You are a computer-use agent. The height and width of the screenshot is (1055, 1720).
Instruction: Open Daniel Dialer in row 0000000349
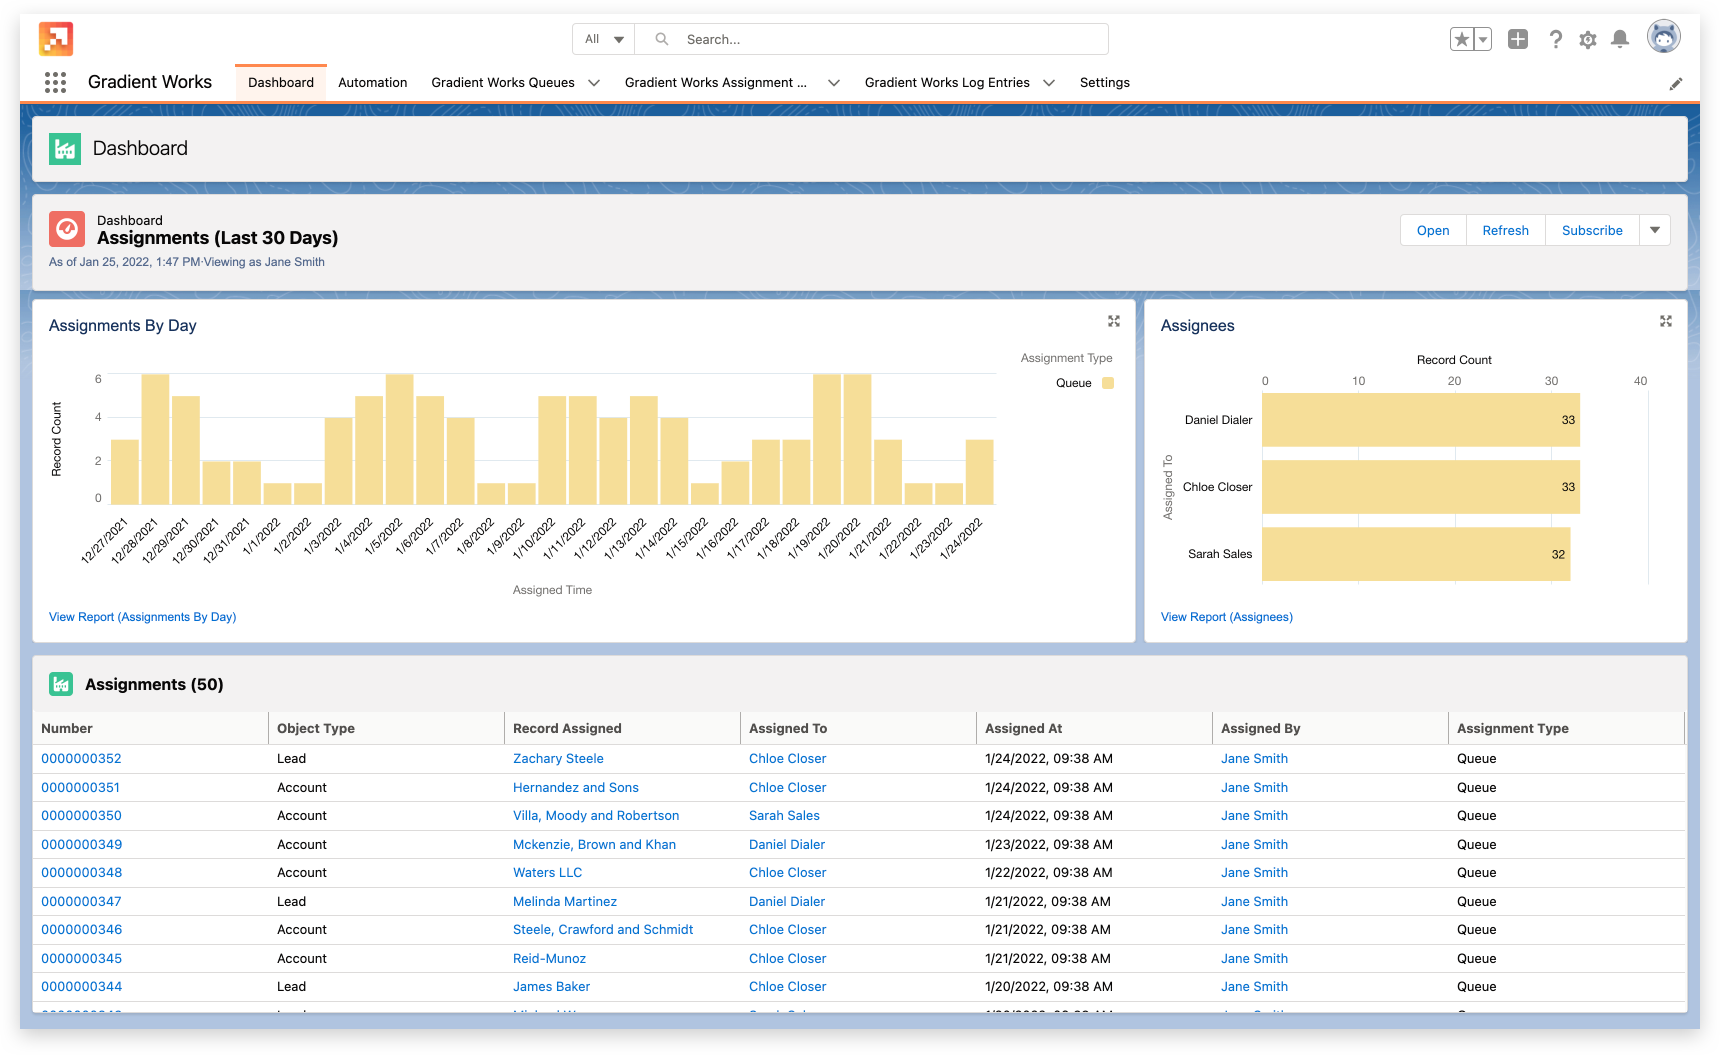(x=787, y=845)
